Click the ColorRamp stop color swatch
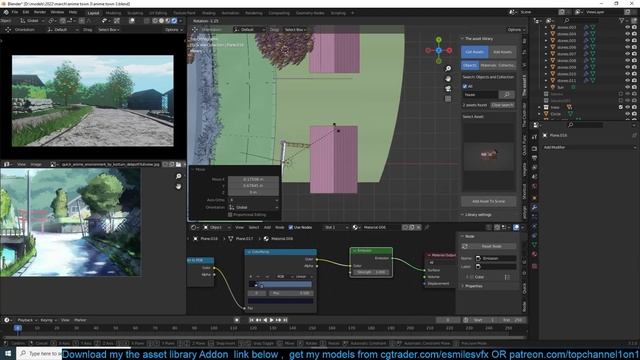 (x=280, y=301)
